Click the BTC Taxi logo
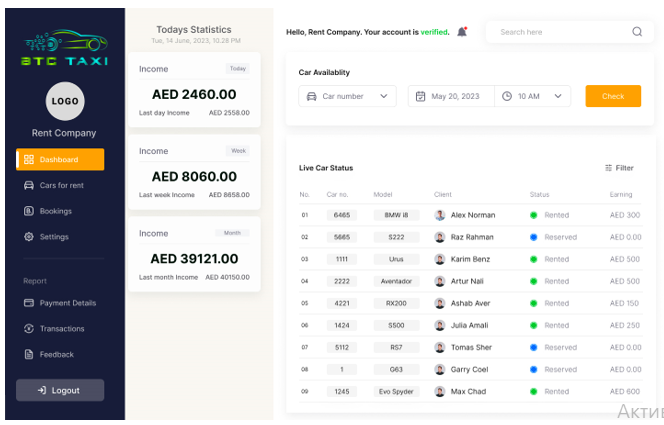This screenshot has width=664, height=425. coord(65,47)
